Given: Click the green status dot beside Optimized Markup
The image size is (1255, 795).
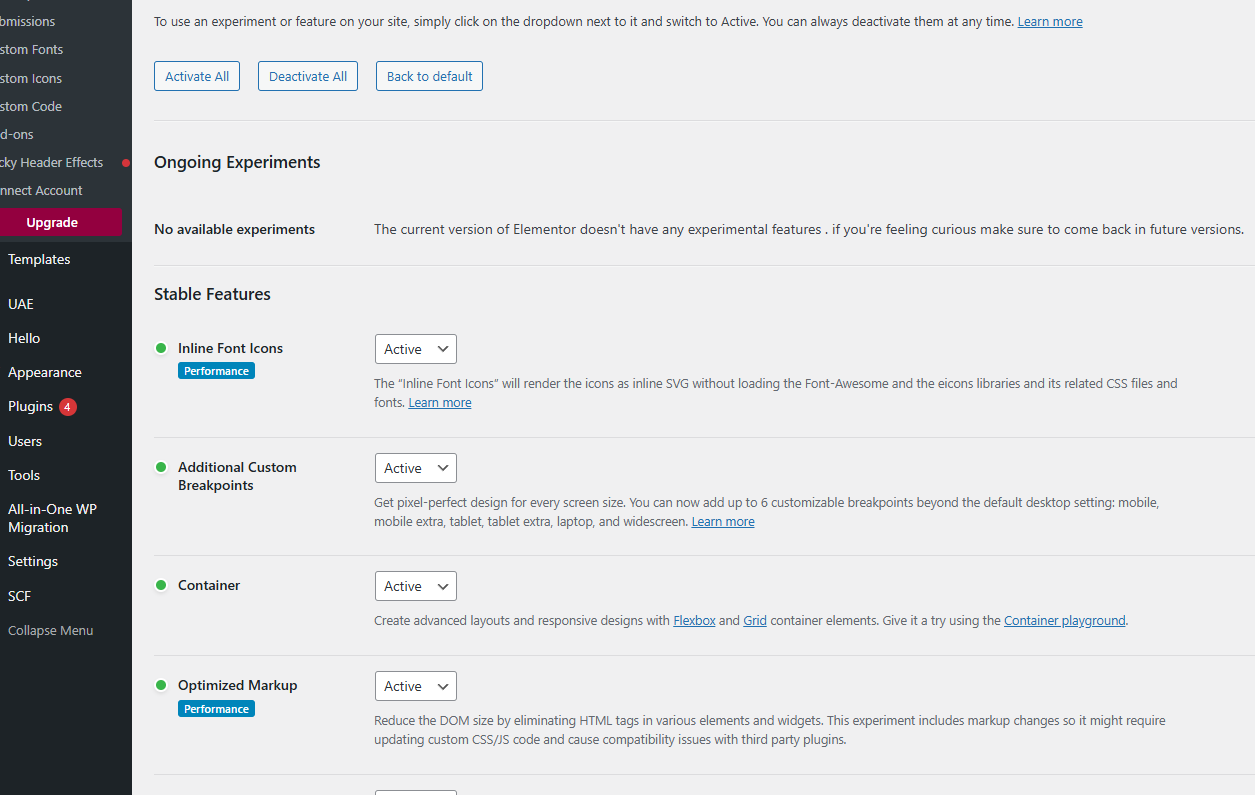Looking at the screenshot, I should pos(161,685).
